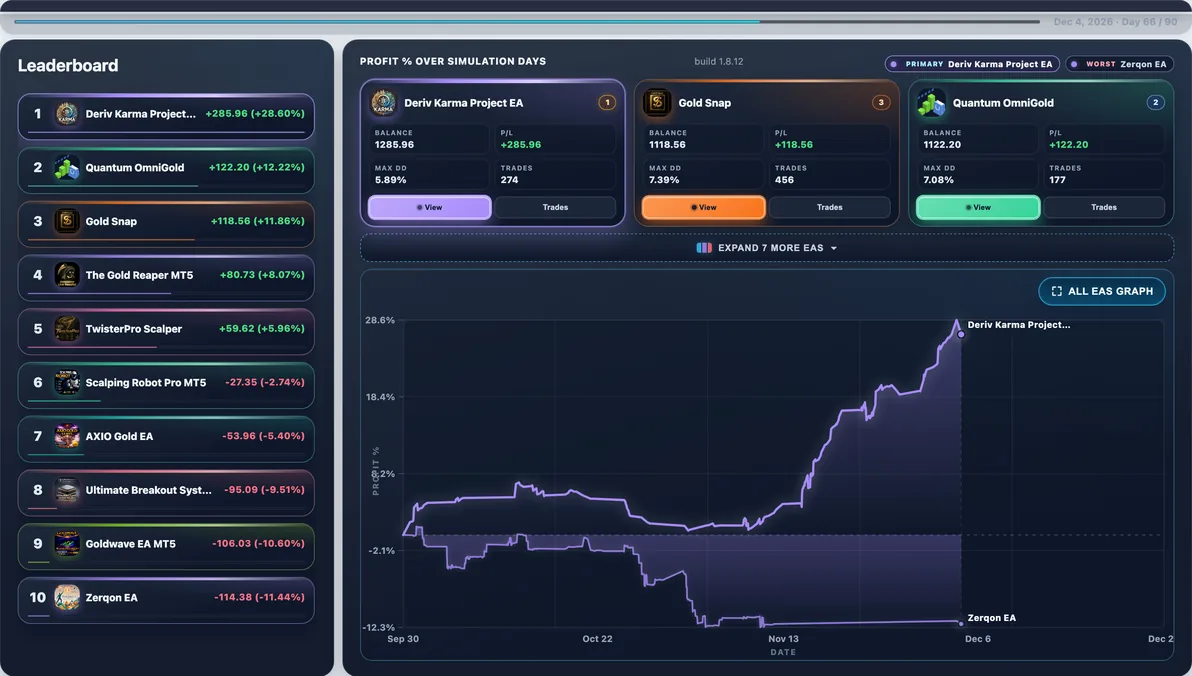Image resolution: width=1192 pixels, height=676 pixels.
Task: Click Zerqon EA endpoint marker on chart
Action: (x=961, y=623)
